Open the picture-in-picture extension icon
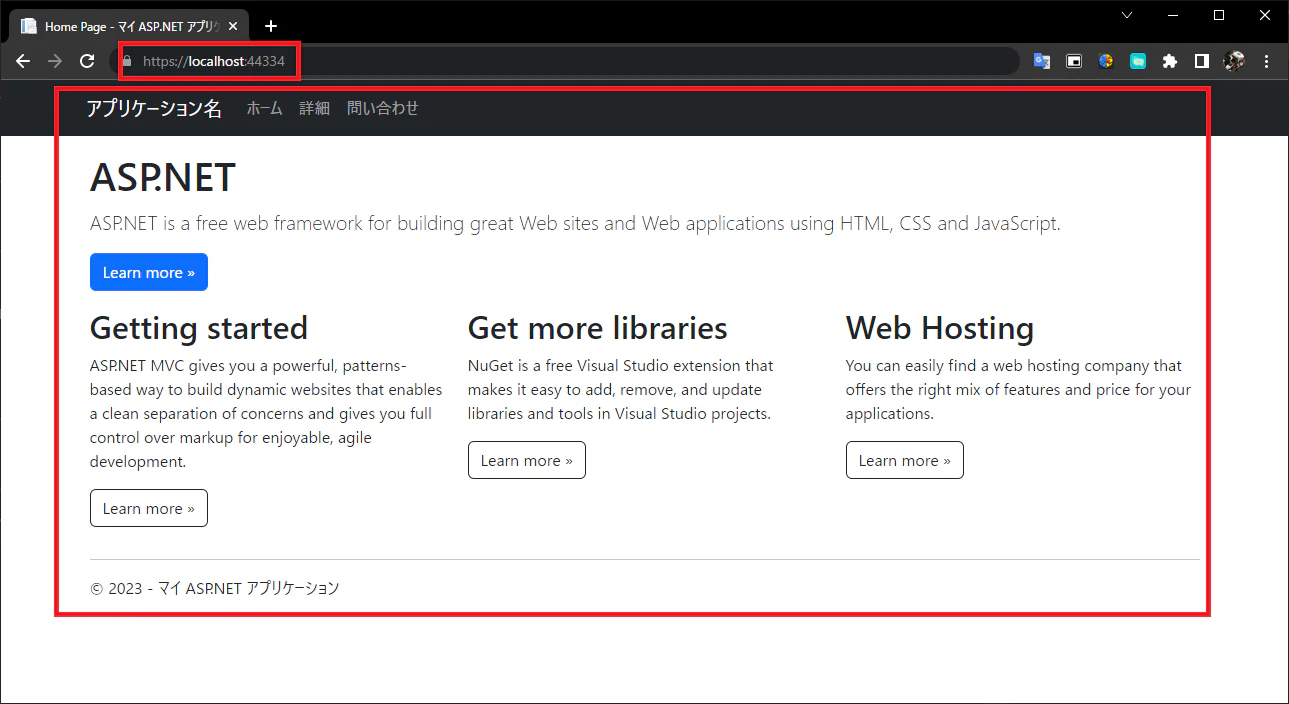This screenshot has height=704, width=1289. [1074, 61]
